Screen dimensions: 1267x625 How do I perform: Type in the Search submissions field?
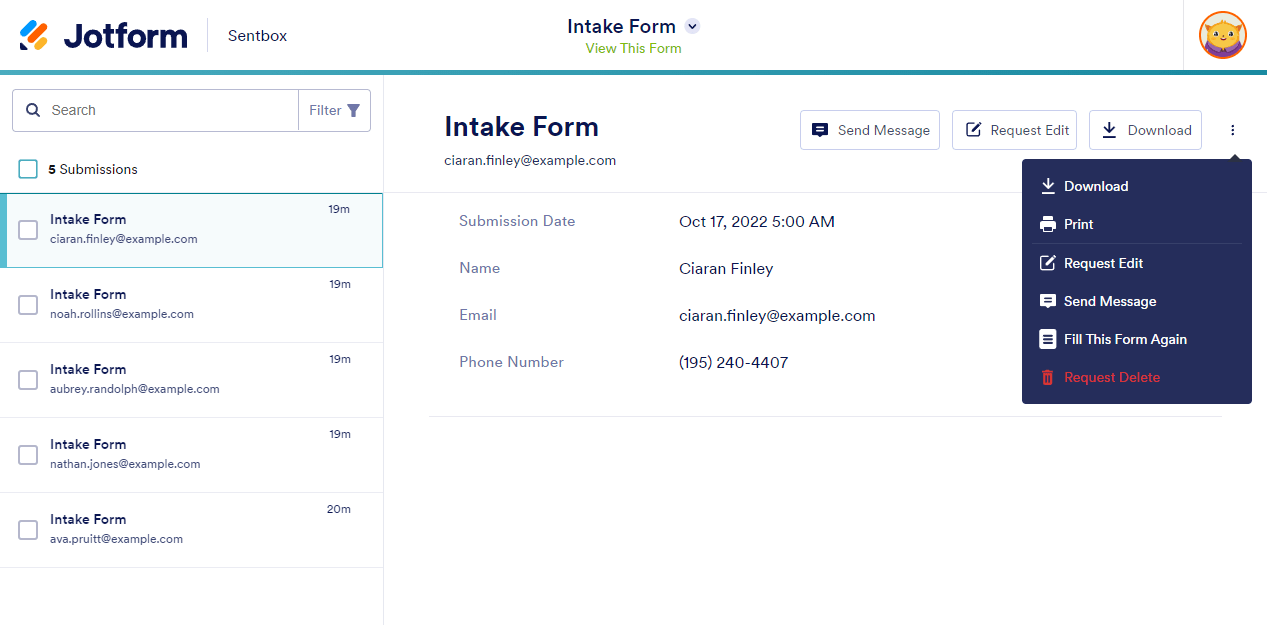click(170, 110)
